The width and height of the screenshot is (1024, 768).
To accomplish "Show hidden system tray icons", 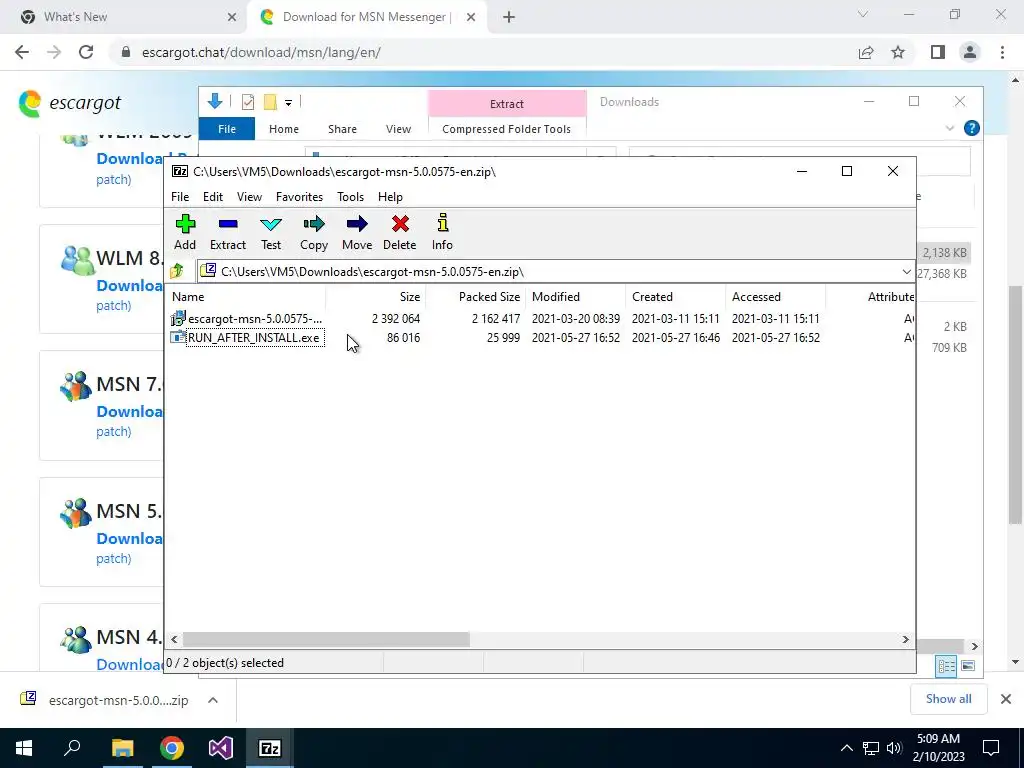I will pyautogui.click(x=846, y=748).
